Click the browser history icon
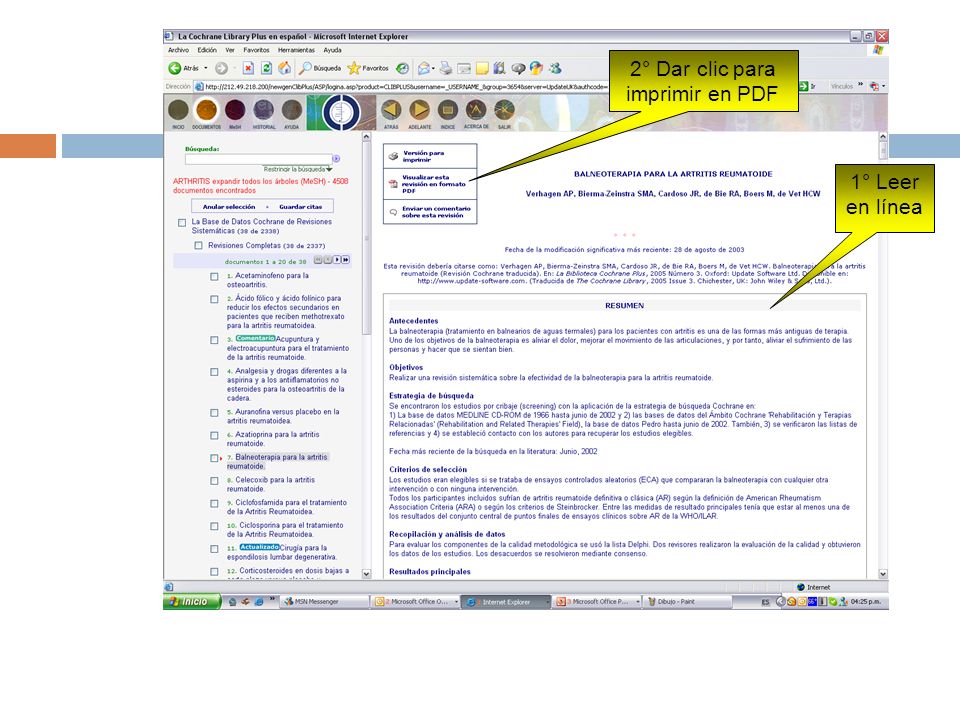 (x=402, y=68)
